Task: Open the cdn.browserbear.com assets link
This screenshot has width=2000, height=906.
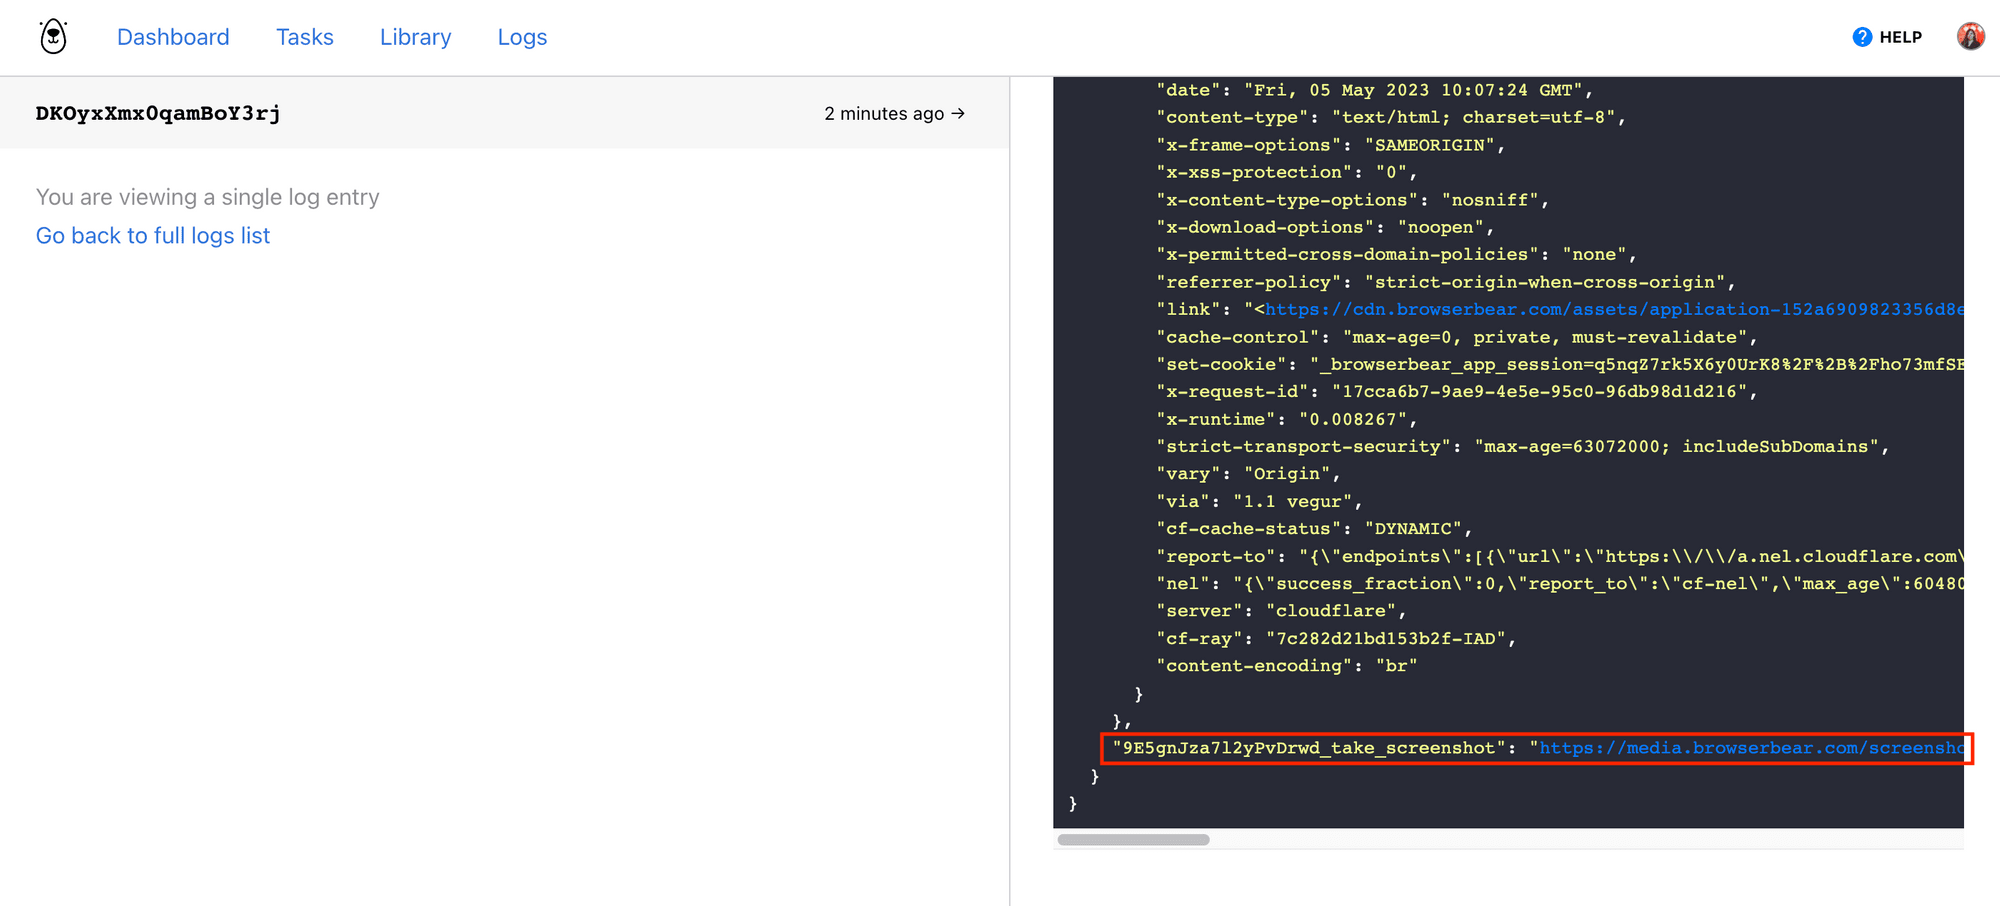Action: 1560,309
